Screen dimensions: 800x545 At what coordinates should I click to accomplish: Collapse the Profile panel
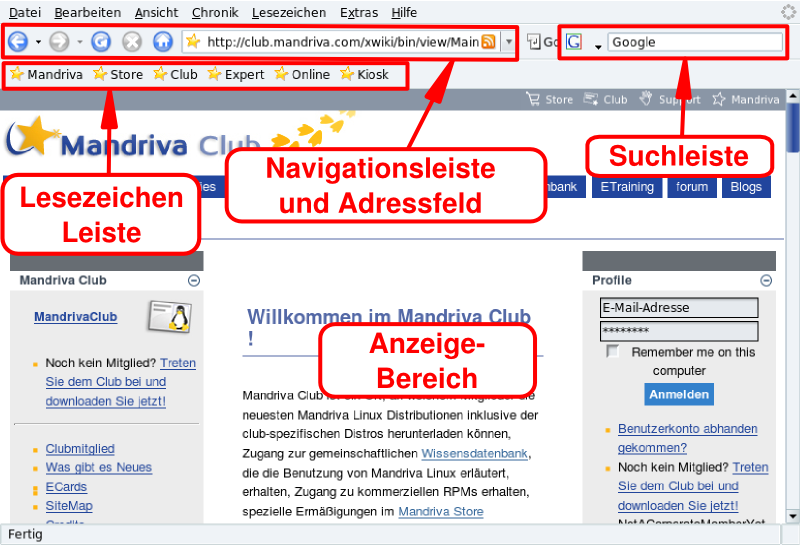(766, 280)
